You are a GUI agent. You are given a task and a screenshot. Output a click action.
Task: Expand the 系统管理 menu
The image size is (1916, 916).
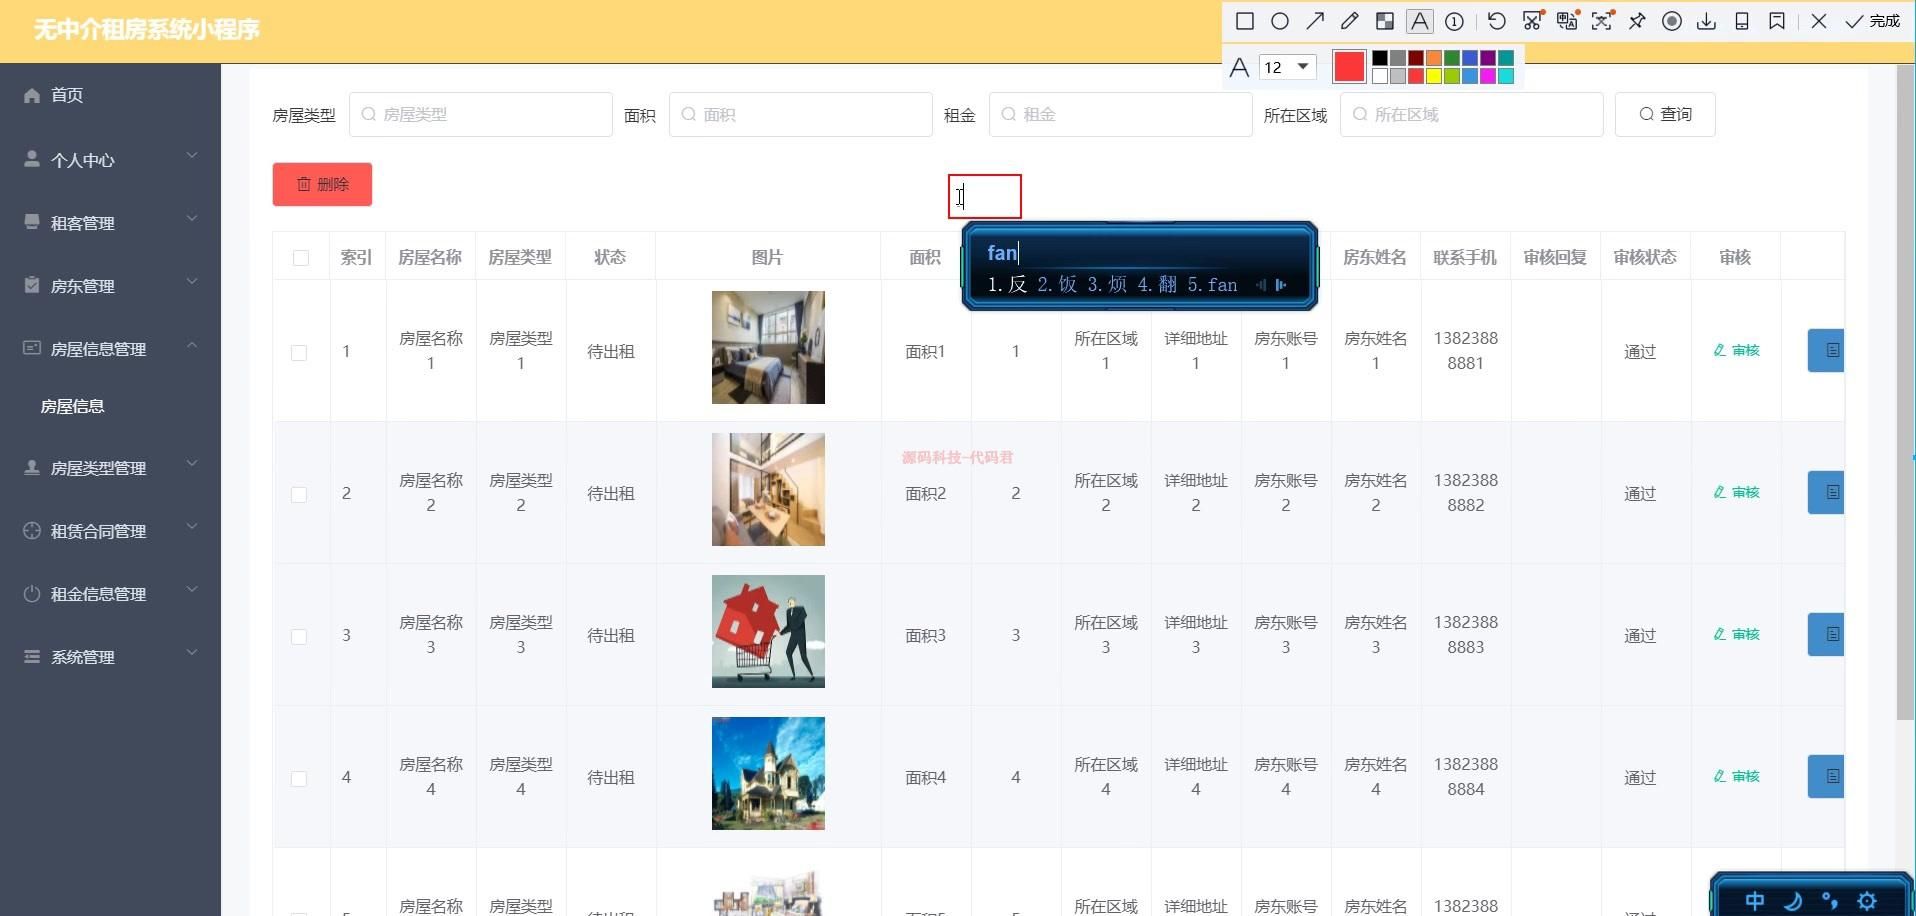point(110,656)
